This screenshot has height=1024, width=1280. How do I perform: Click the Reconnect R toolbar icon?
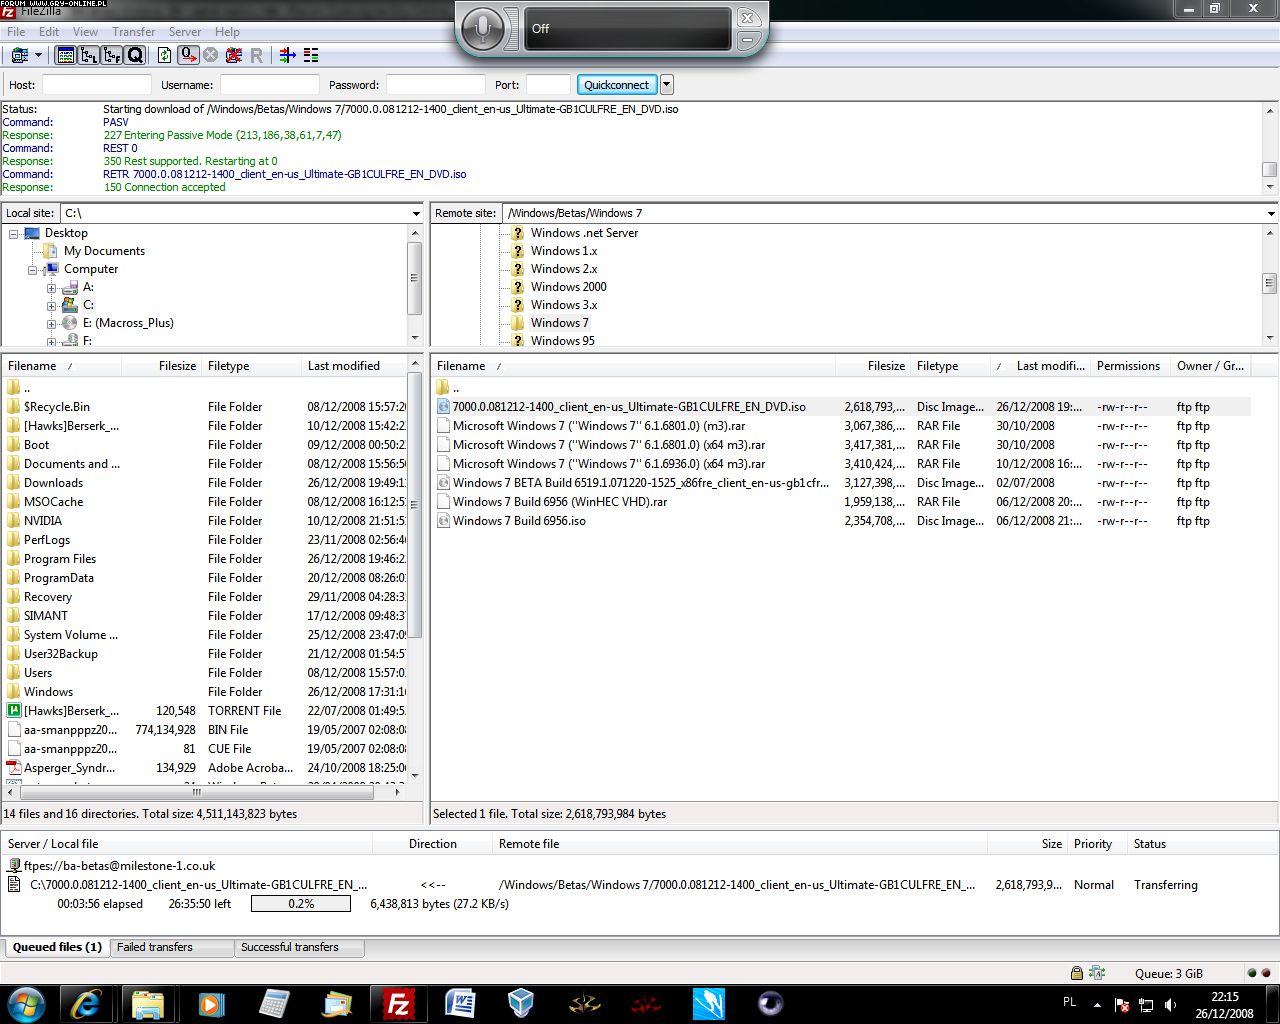pyautogui.click(x=256, y=55)
